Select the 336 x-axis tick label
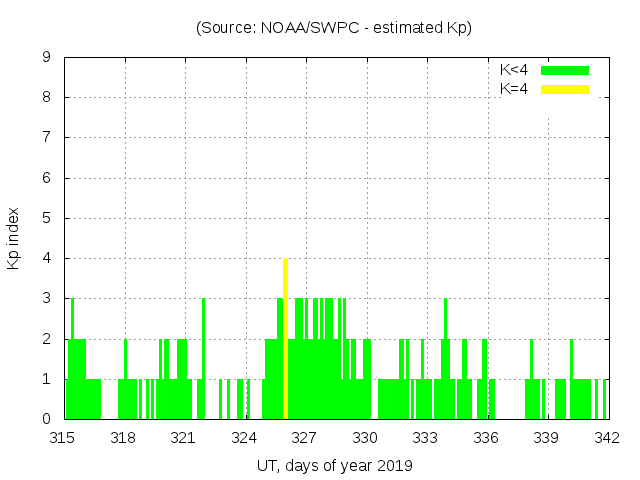Image resolution: width=640 pixels, height=480 pixels. [x=486, y=437]
